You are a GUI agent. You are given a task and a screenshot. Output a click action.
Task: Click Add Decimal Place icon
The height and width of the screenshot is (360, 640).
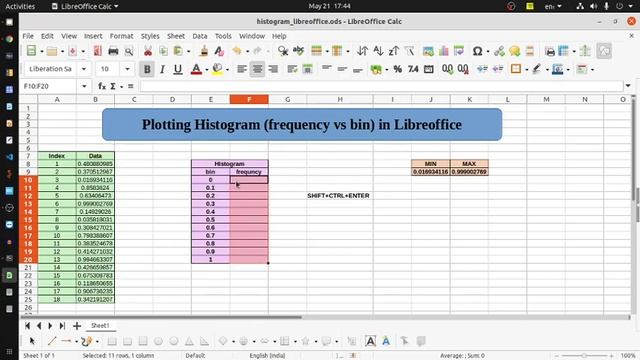click(x=447, y=69)
